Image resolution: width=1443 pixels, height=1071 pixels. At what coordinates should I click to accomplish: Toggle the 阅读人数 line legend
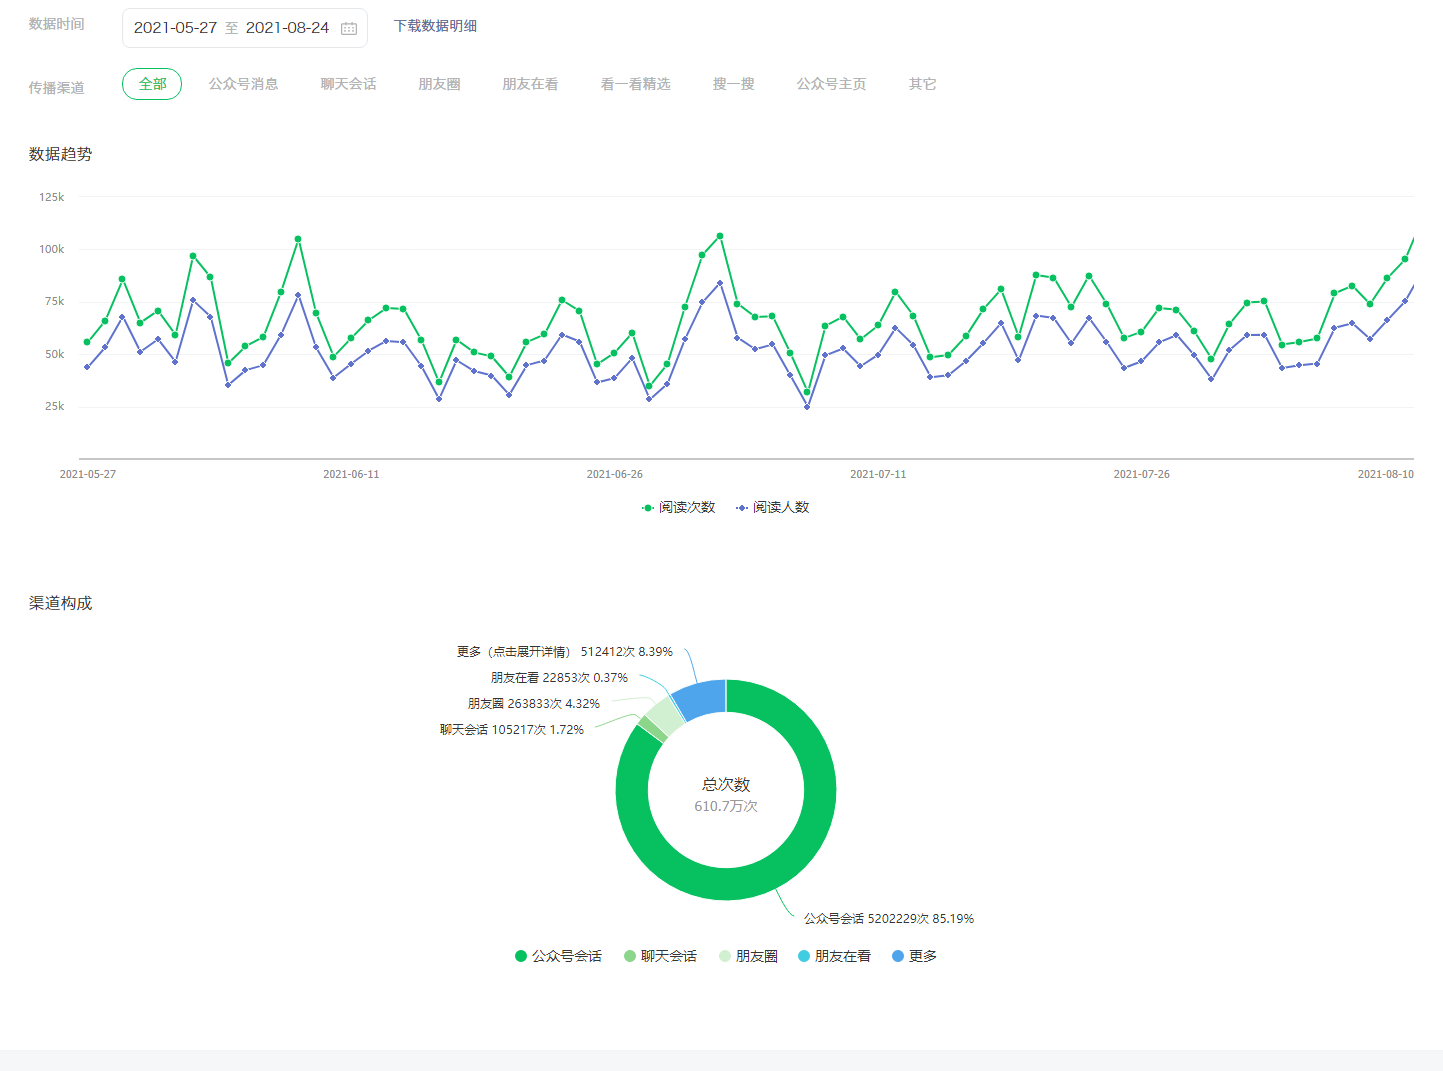[742, 508]
